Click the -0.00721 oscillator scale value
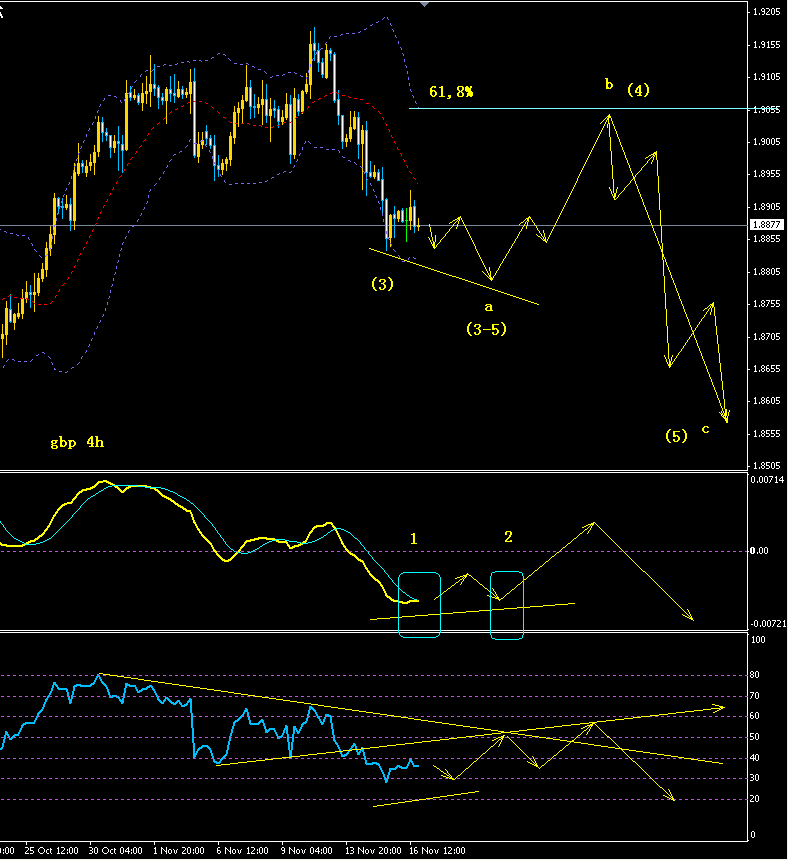The image size is (789, 860). [x=768, y=624]
